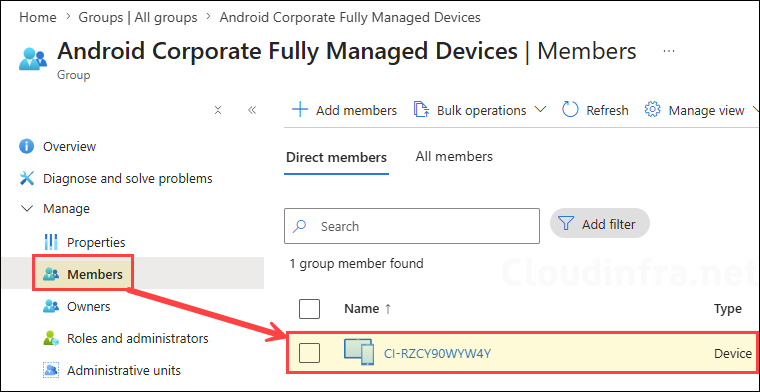
Task: Click the Type column header
Action: (728, 309)
